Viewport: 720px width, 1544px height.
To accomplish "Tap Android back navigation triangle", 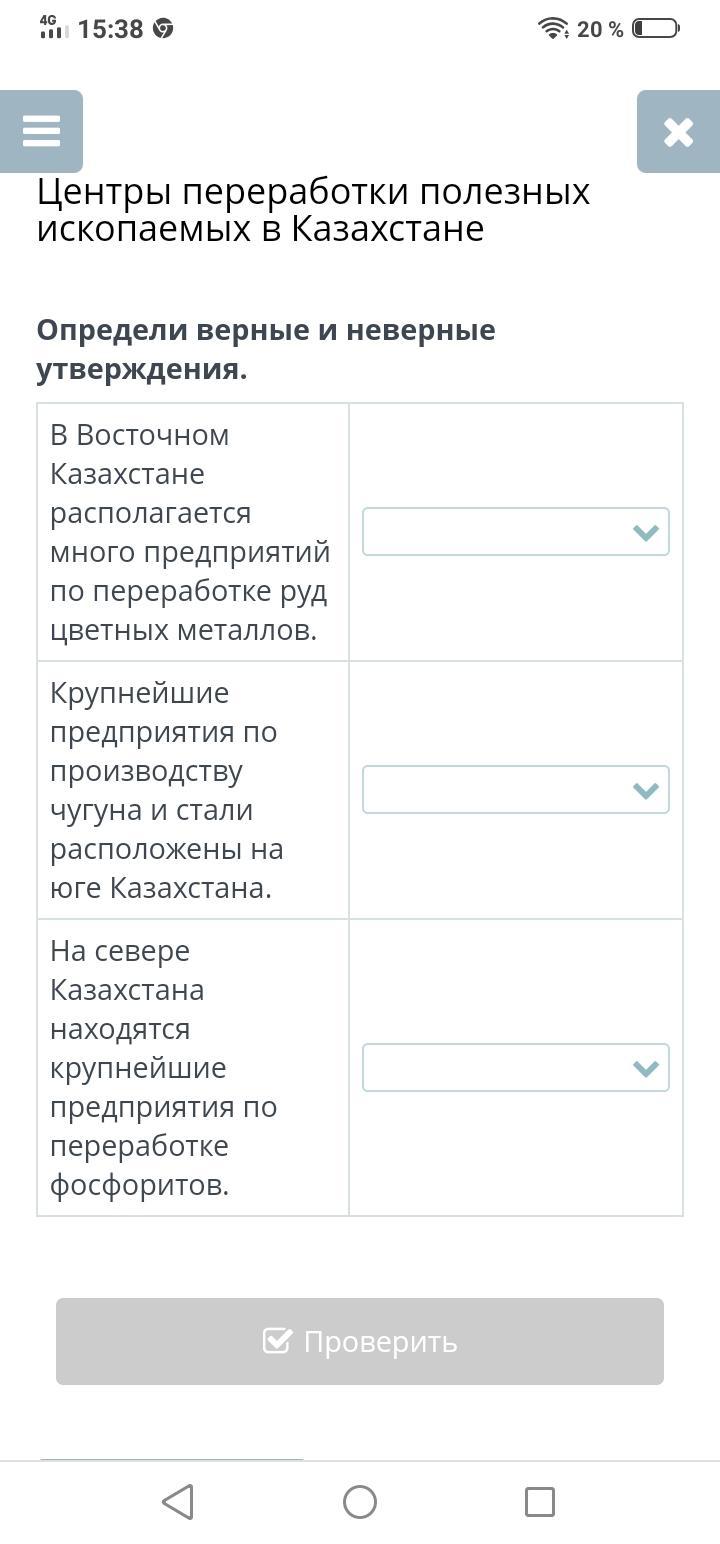I will coord(178,1501).
